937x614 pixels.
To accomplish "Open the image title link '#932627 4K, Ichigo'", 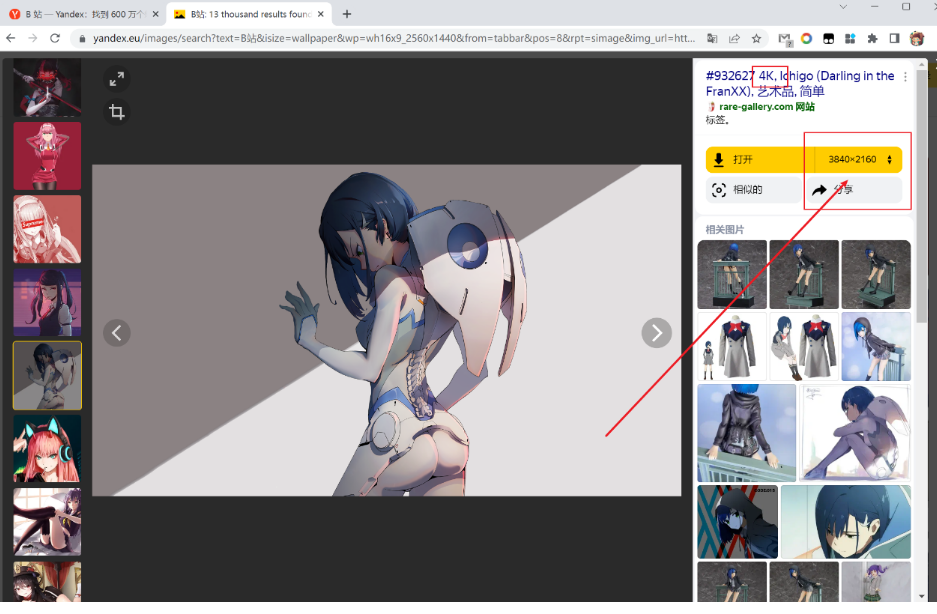I will tap(800, 84).
